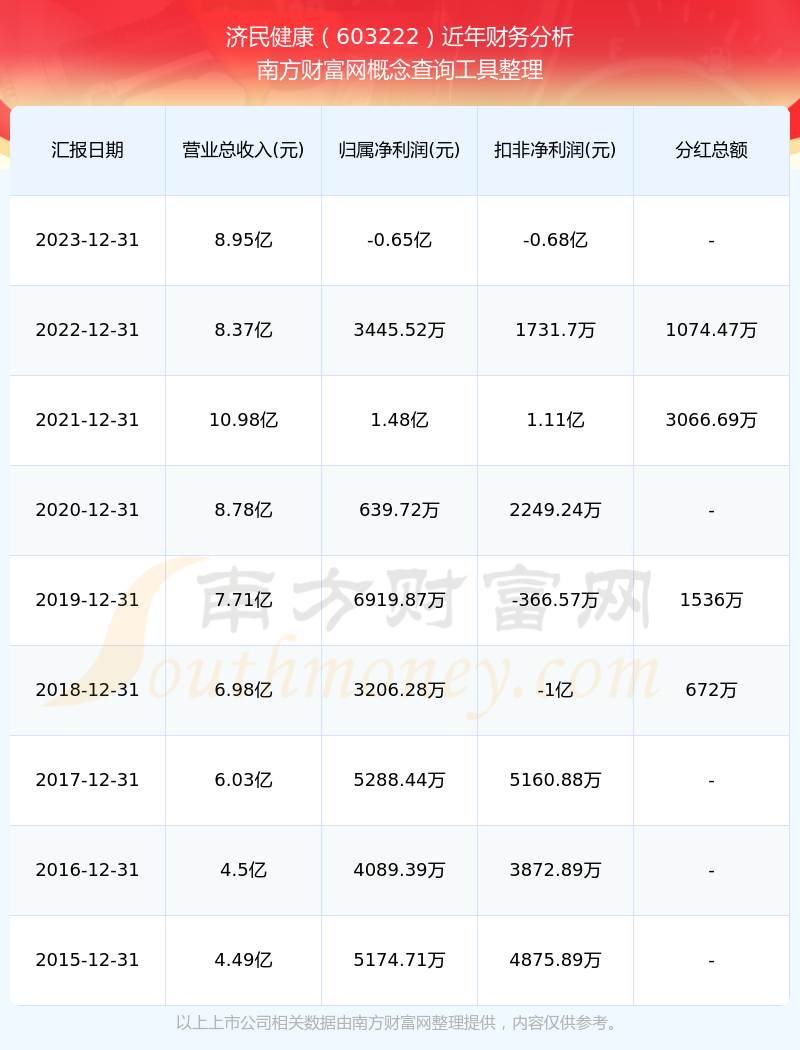Select the revenue value 10.98亿
800x1050 pixels.
(x=244, y=420)
